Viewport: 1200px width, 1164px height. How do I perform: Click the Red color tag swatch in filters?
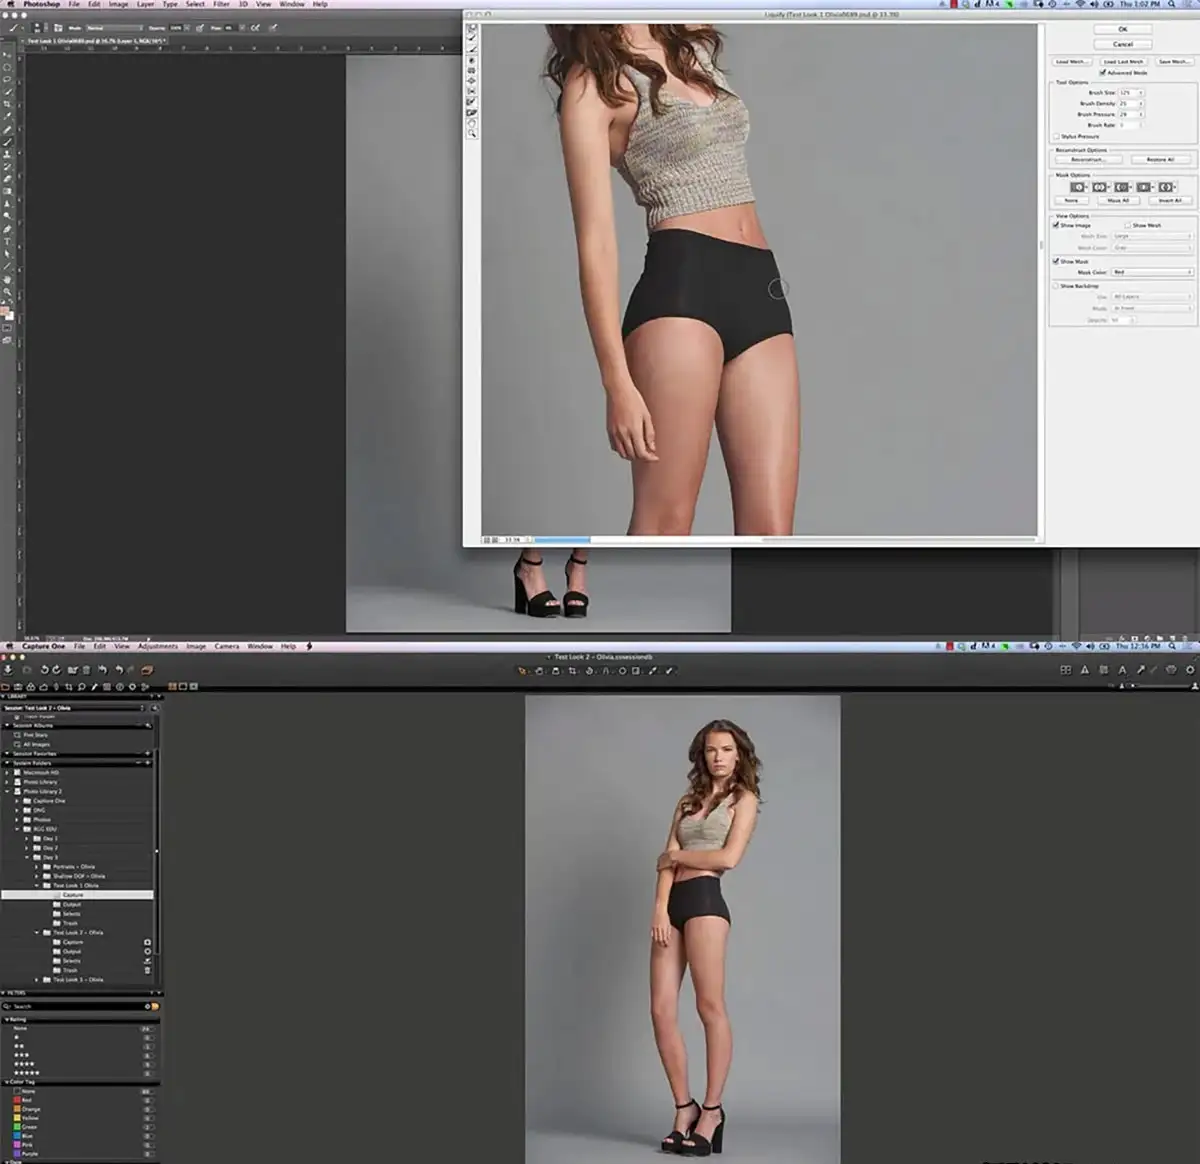17,1100
